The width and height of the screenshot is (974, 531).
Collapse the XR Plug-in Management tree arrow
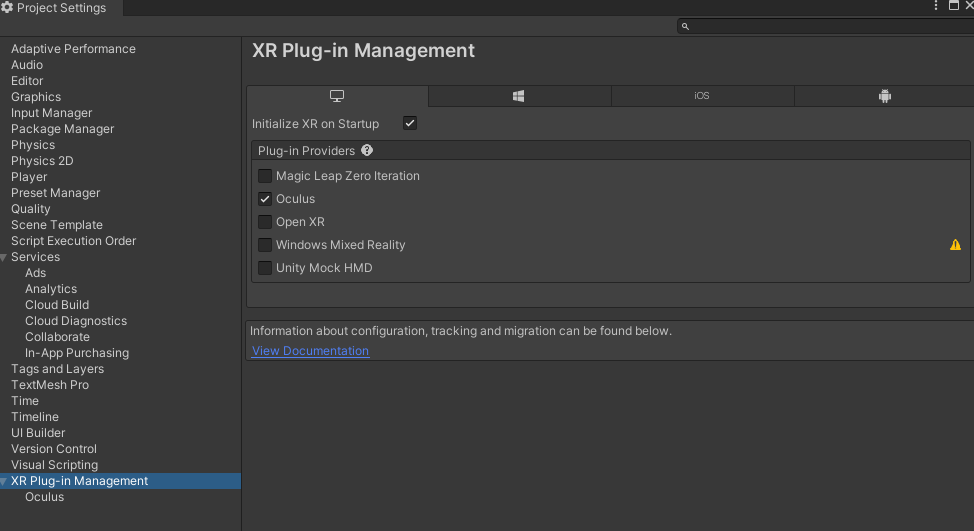(x=4, y=482)
